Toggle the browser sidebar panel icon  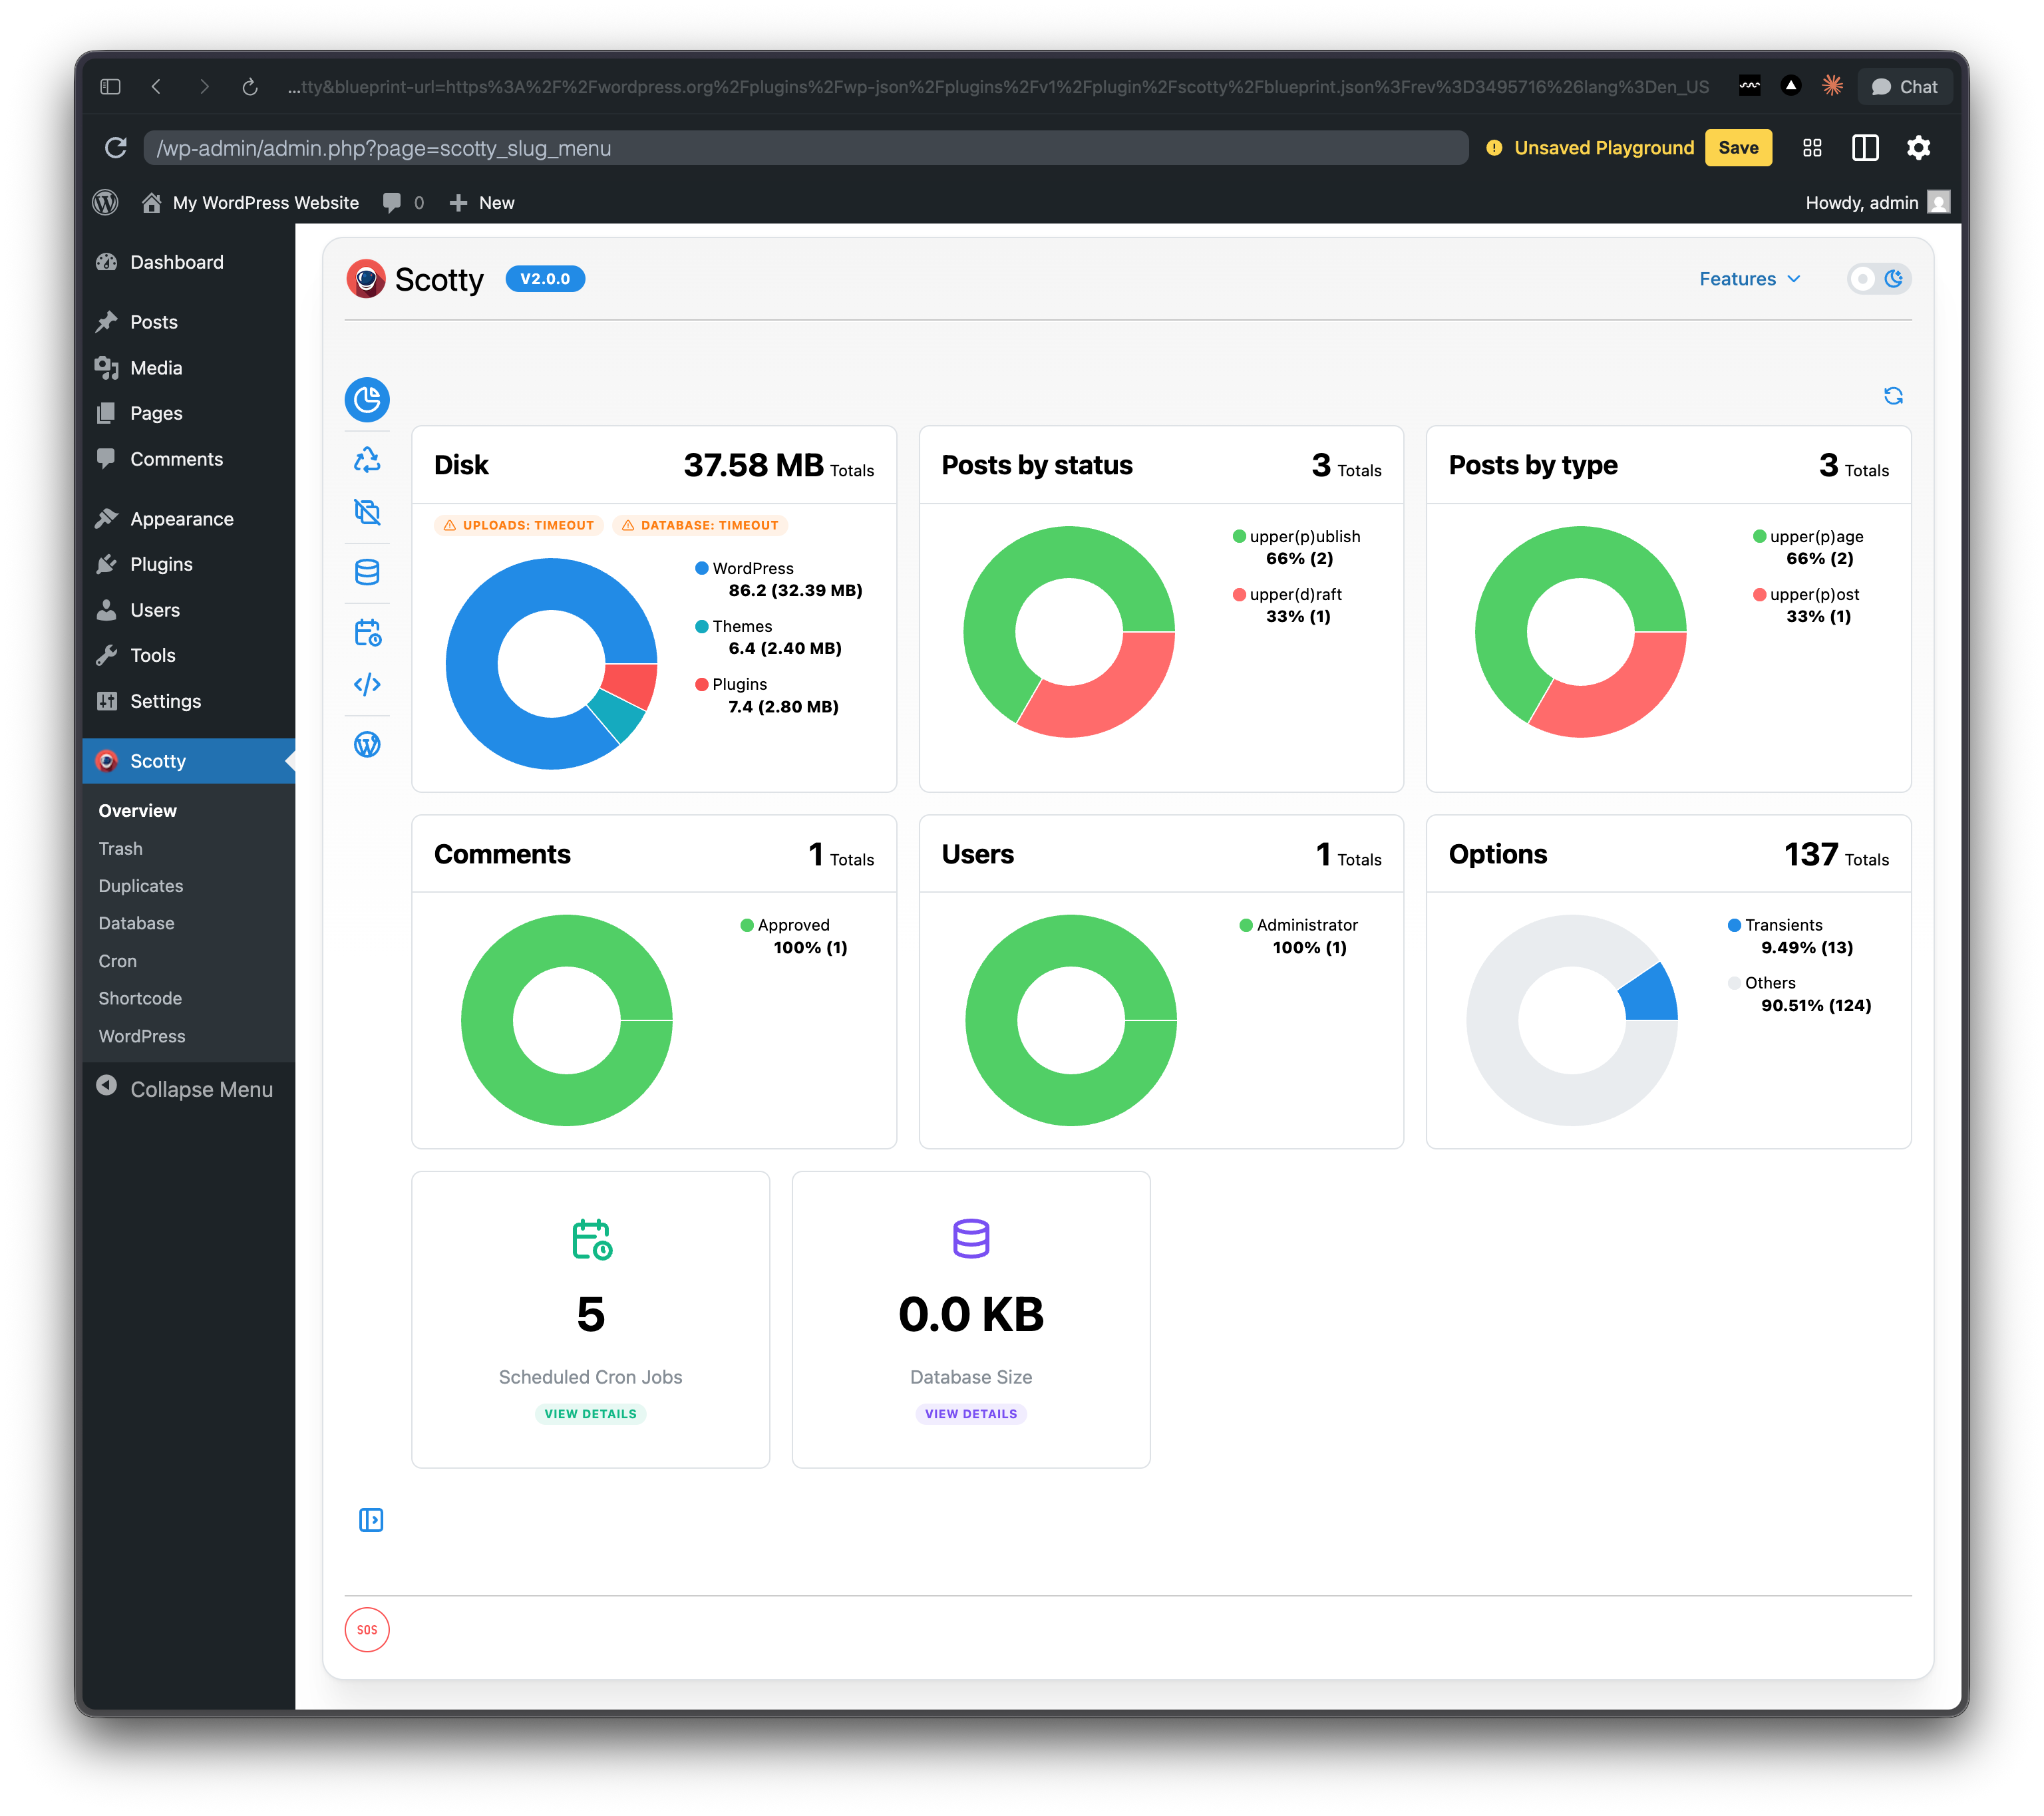point(110,87)
